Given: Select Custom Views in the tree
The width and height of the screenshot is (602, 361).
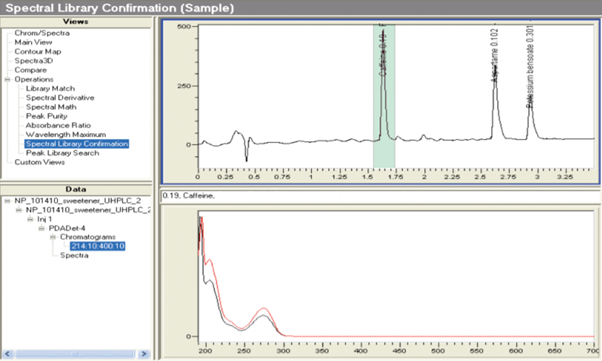Looking at the screenshot, I should 40,162.
